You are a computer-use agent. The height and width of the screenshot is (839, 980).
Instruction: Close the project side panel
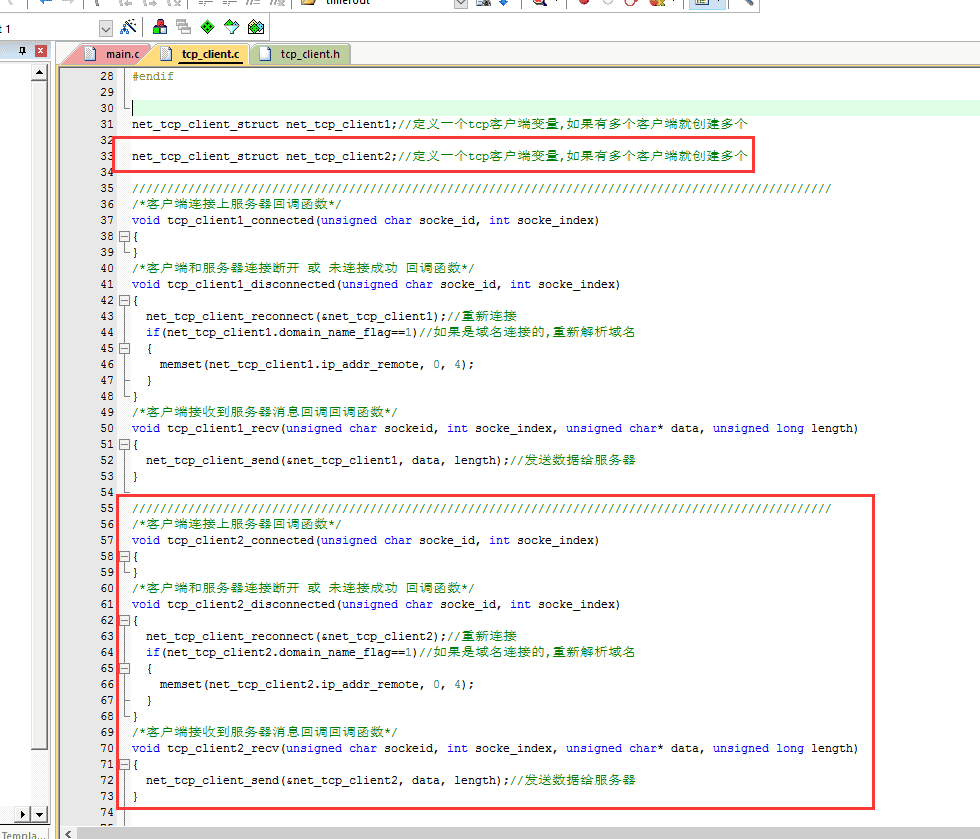click(41, 51)
